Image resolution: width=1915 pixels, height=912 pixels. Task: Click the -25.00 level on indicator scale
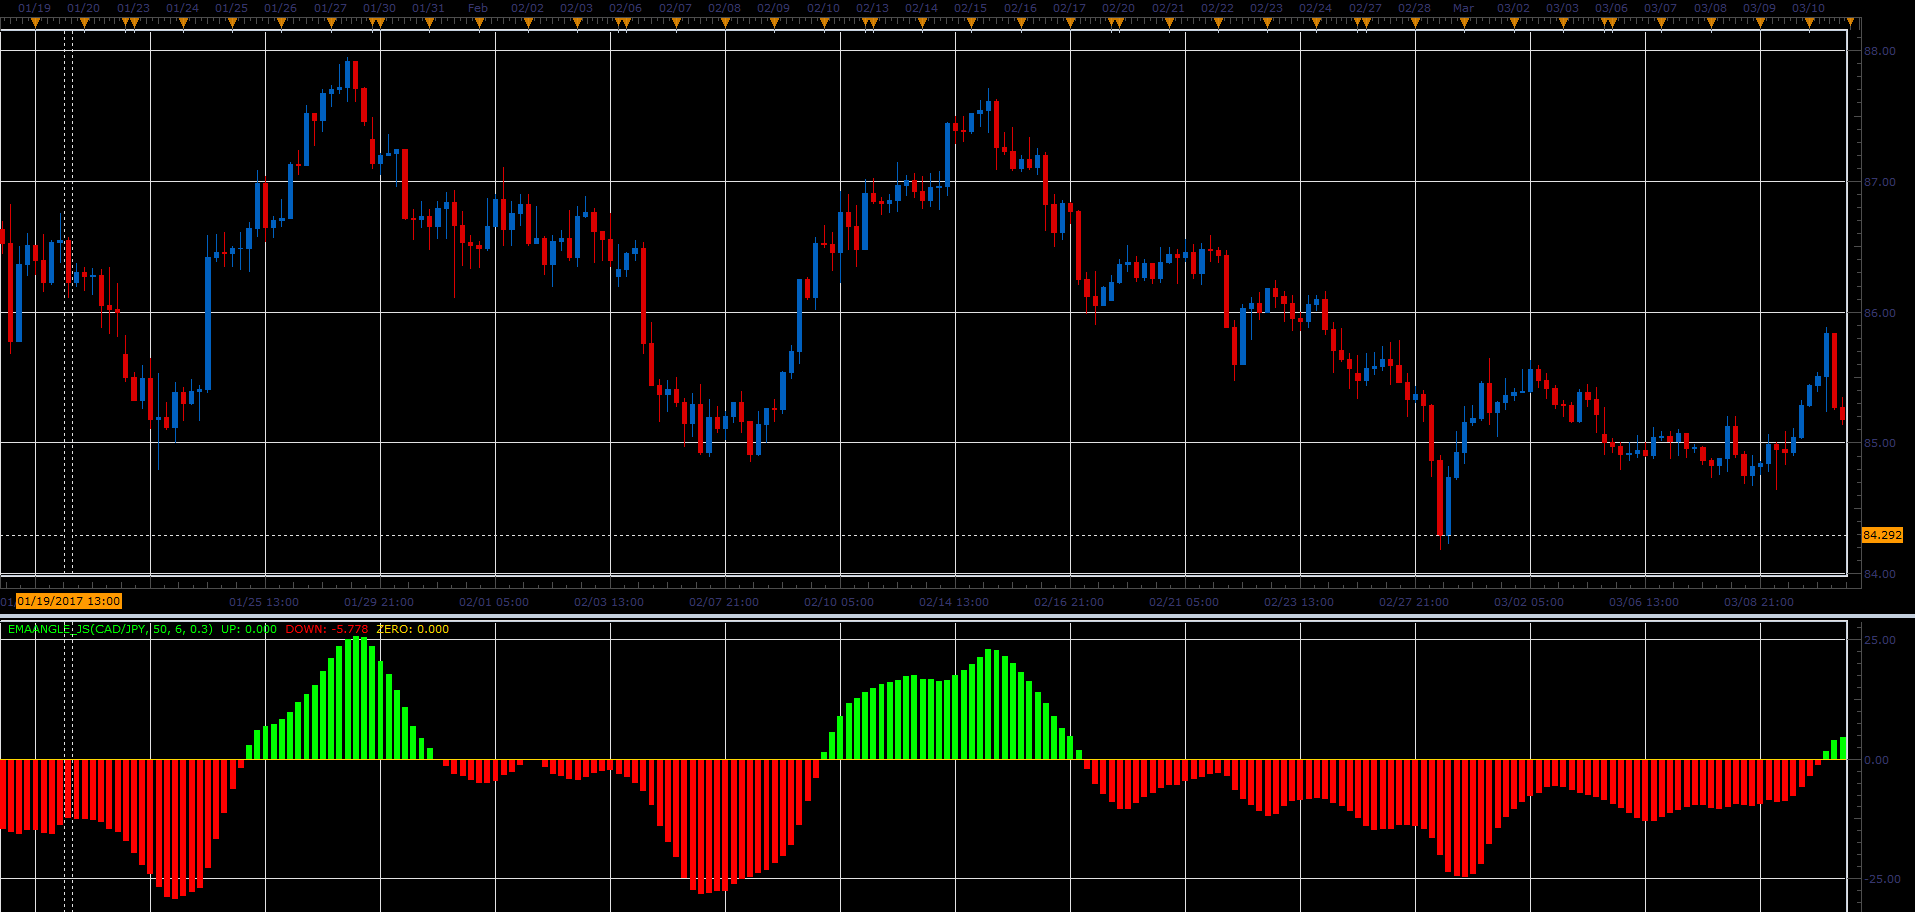1879,879
